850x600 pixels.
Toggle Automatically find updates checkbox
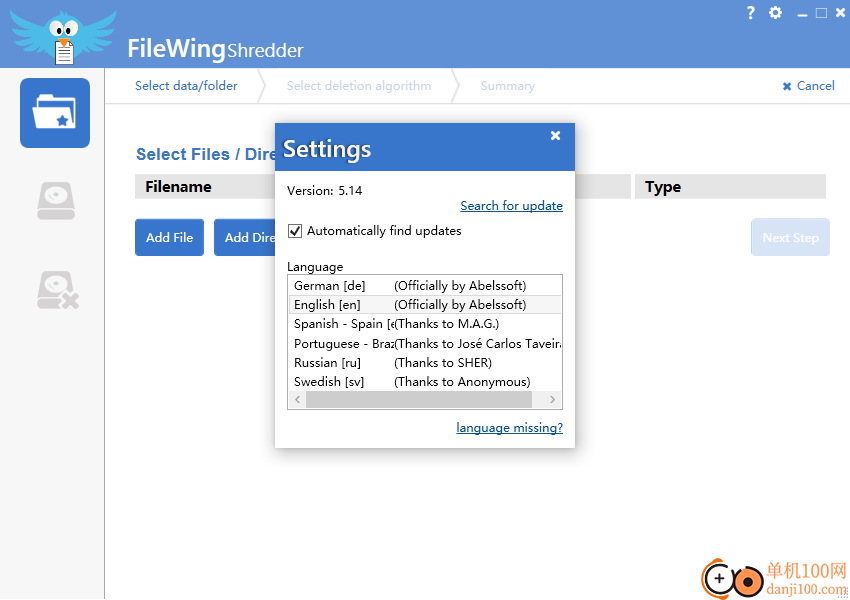tap(295, 231)
